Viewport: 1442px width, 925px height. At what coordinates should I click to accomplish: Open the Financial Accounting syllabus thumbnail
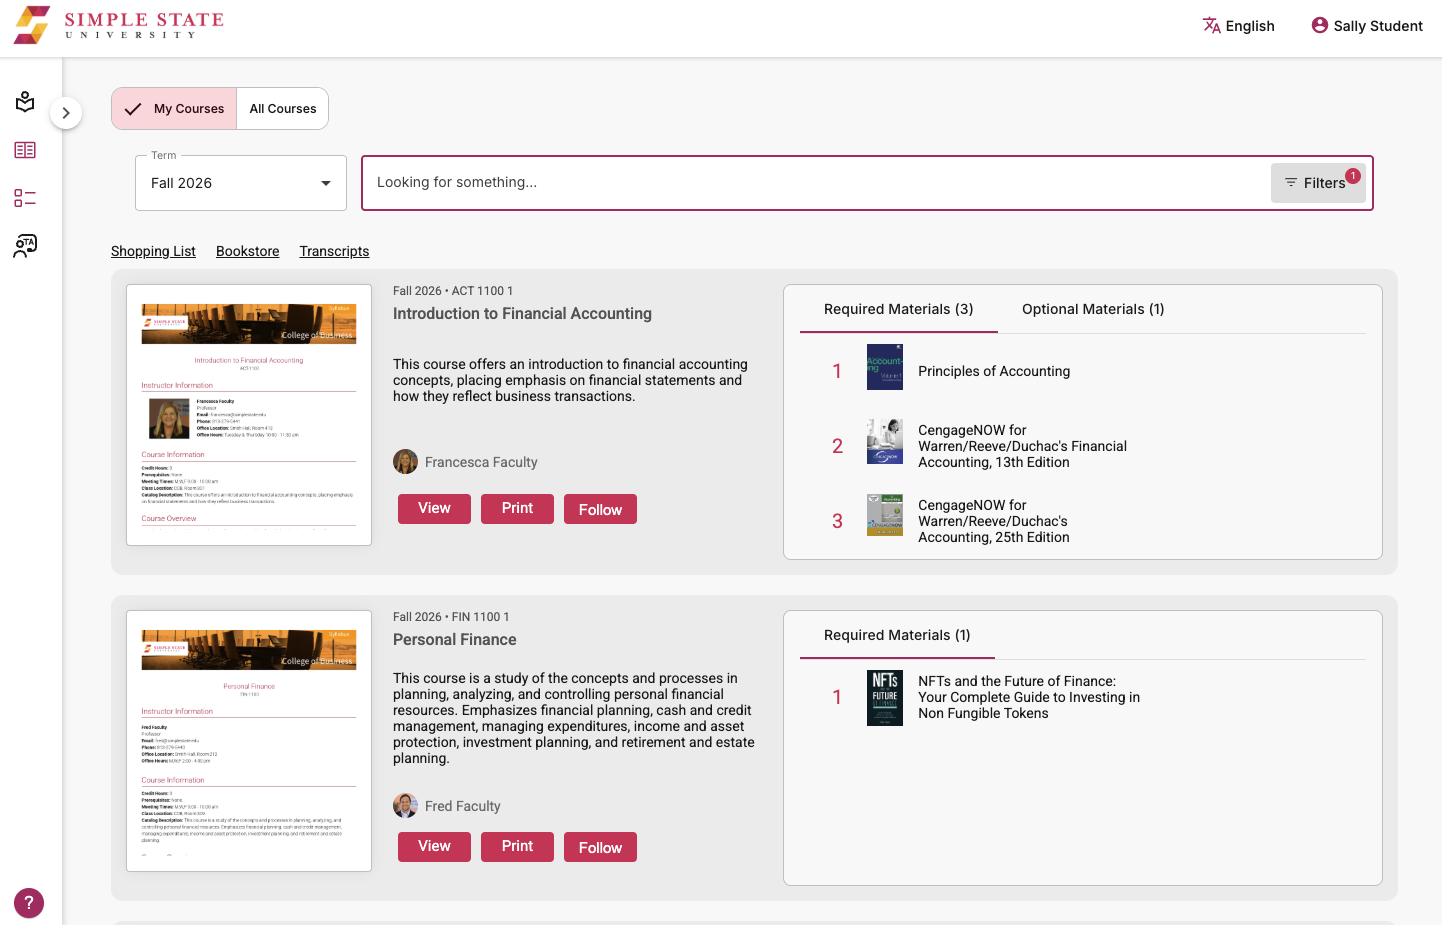click(x=249, y=415)
